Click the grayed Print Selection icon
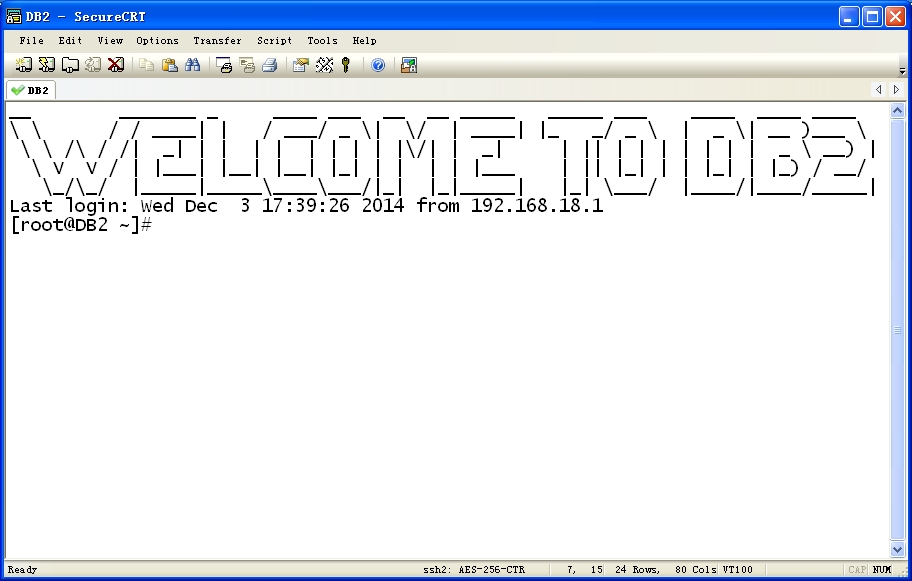The width and height of the screenshot is (912, 581). click(247, 65)
